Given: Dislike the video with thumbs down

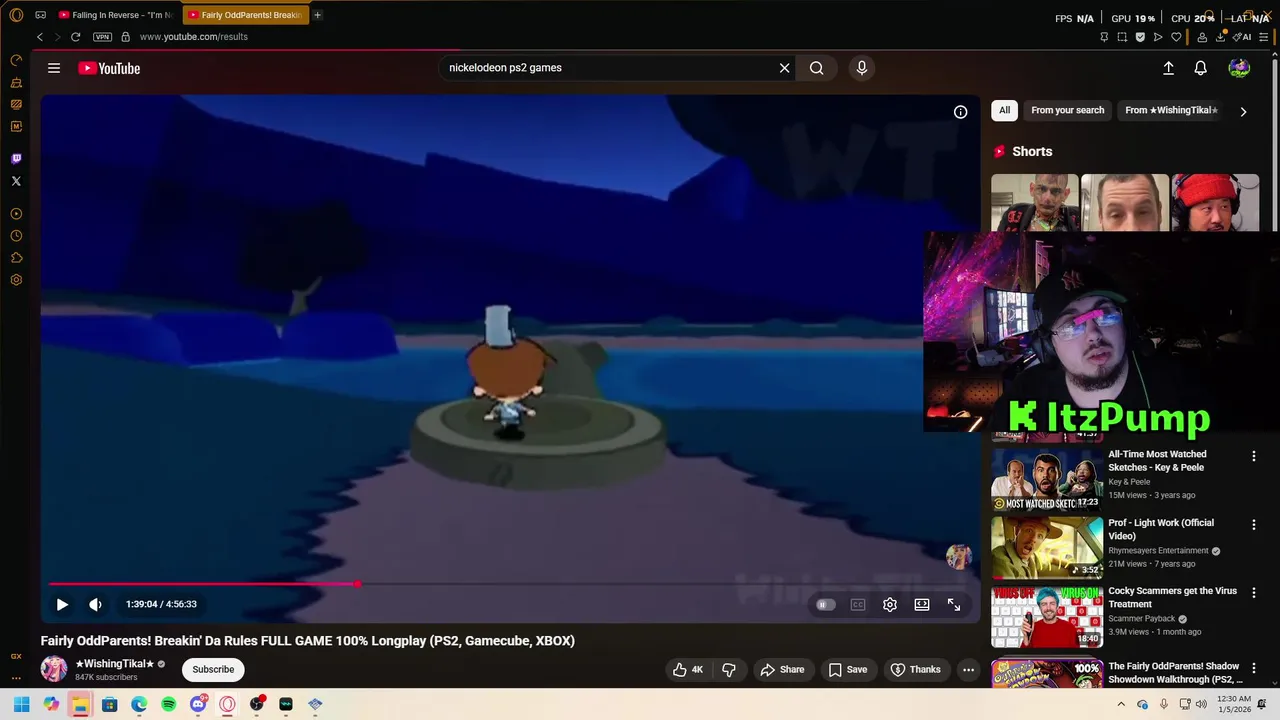Looking at the screenshot, I should pyautogui.click(x=729, y=669).
